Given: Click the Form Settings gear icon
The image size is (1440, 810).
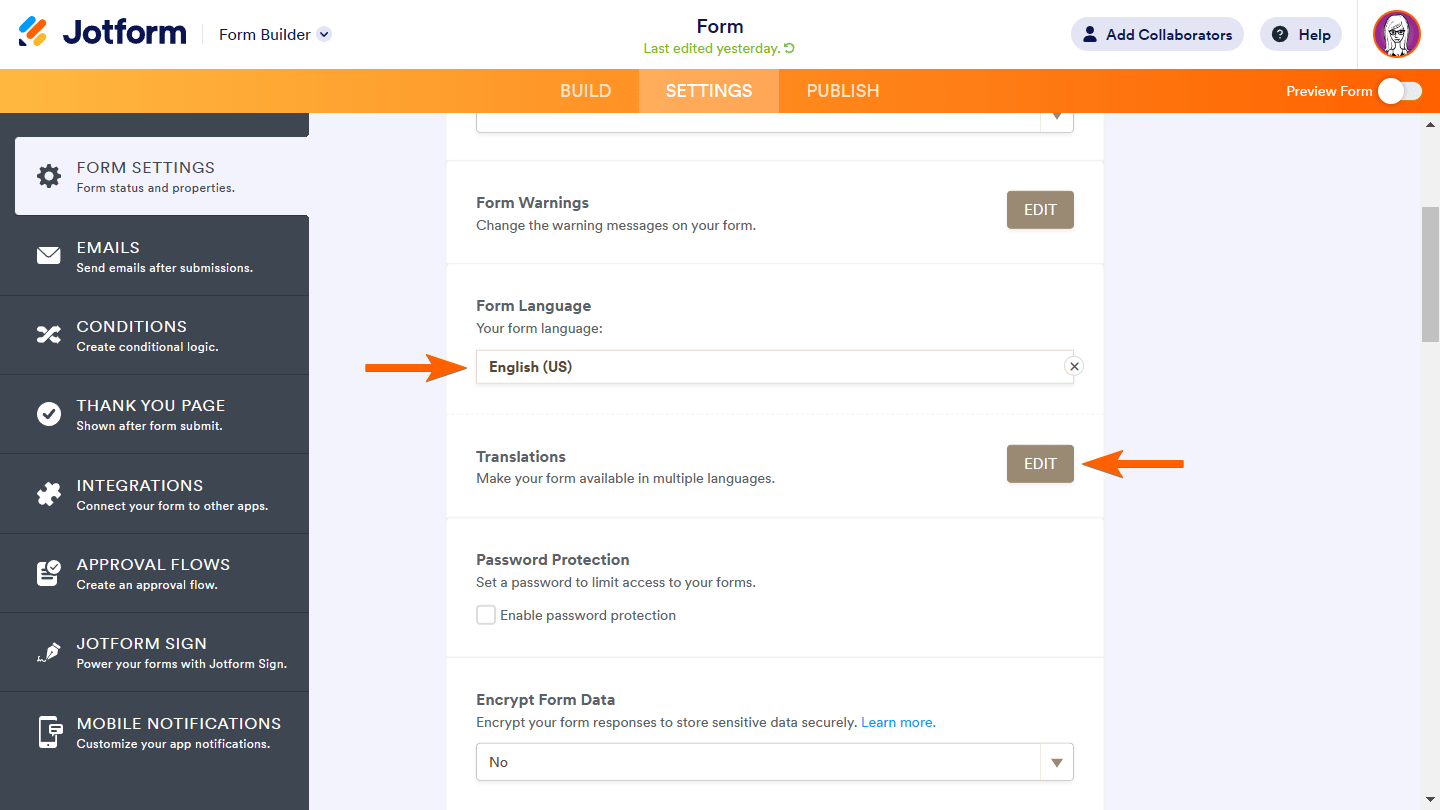Looking at the screenshot, I should pyautogui.click(x=49, y=176).
